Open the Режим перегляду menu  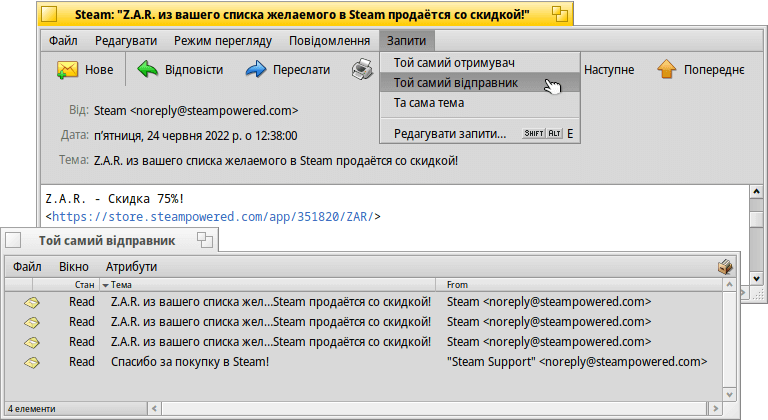pos(223,41)
